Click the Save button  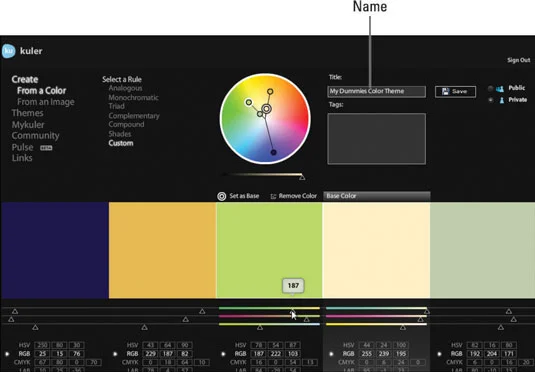(x=455, y=91)
